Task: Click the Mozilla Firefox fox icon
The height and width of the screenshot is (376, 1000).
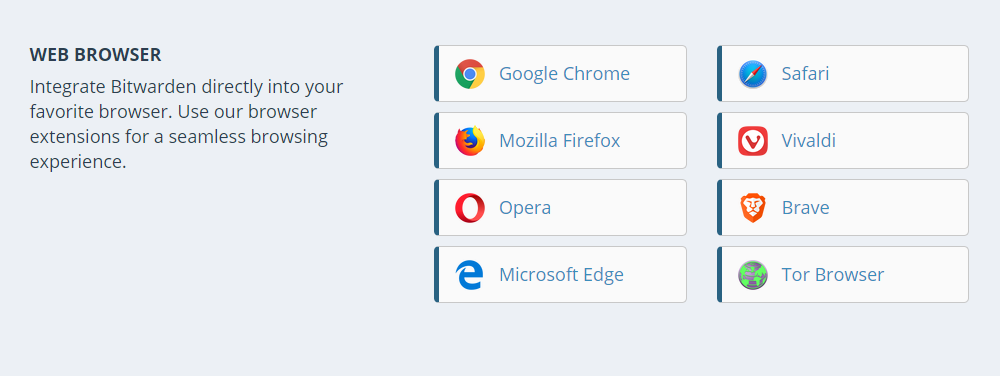Action: 470,141
